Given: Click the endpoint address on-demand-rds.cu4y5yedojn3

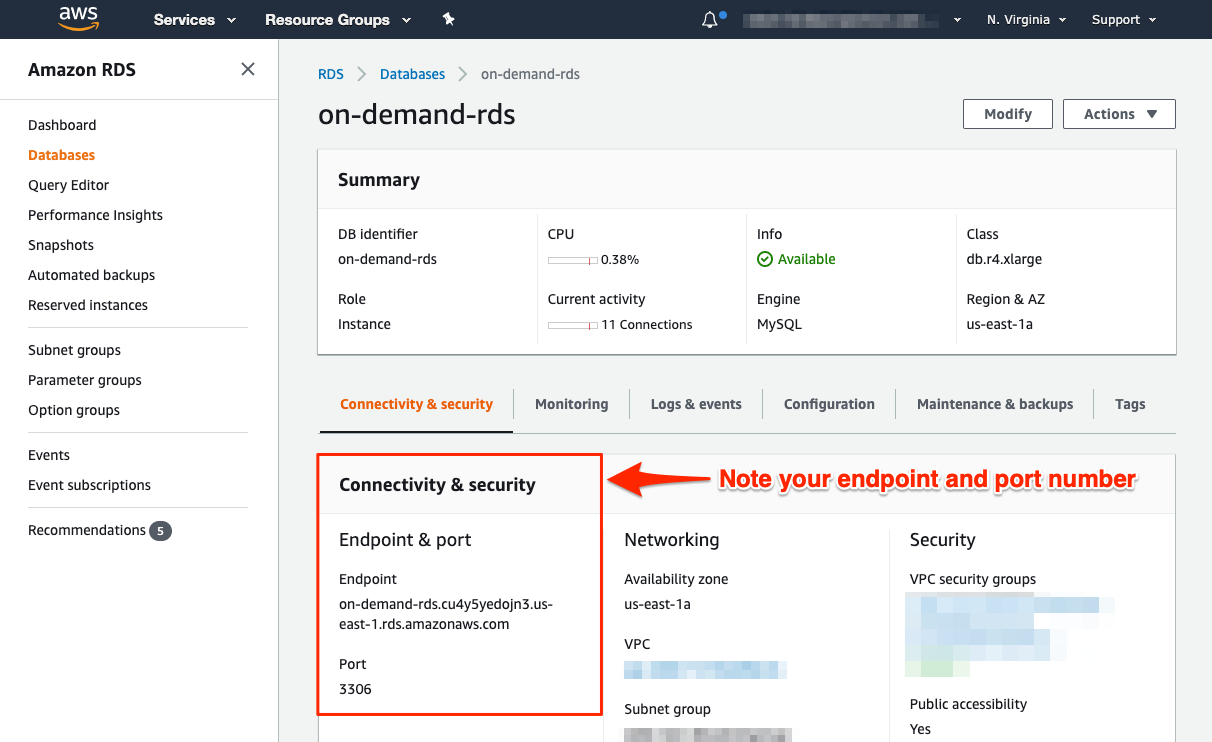Looking at the screenshot, I should click(x=446, y=614).
